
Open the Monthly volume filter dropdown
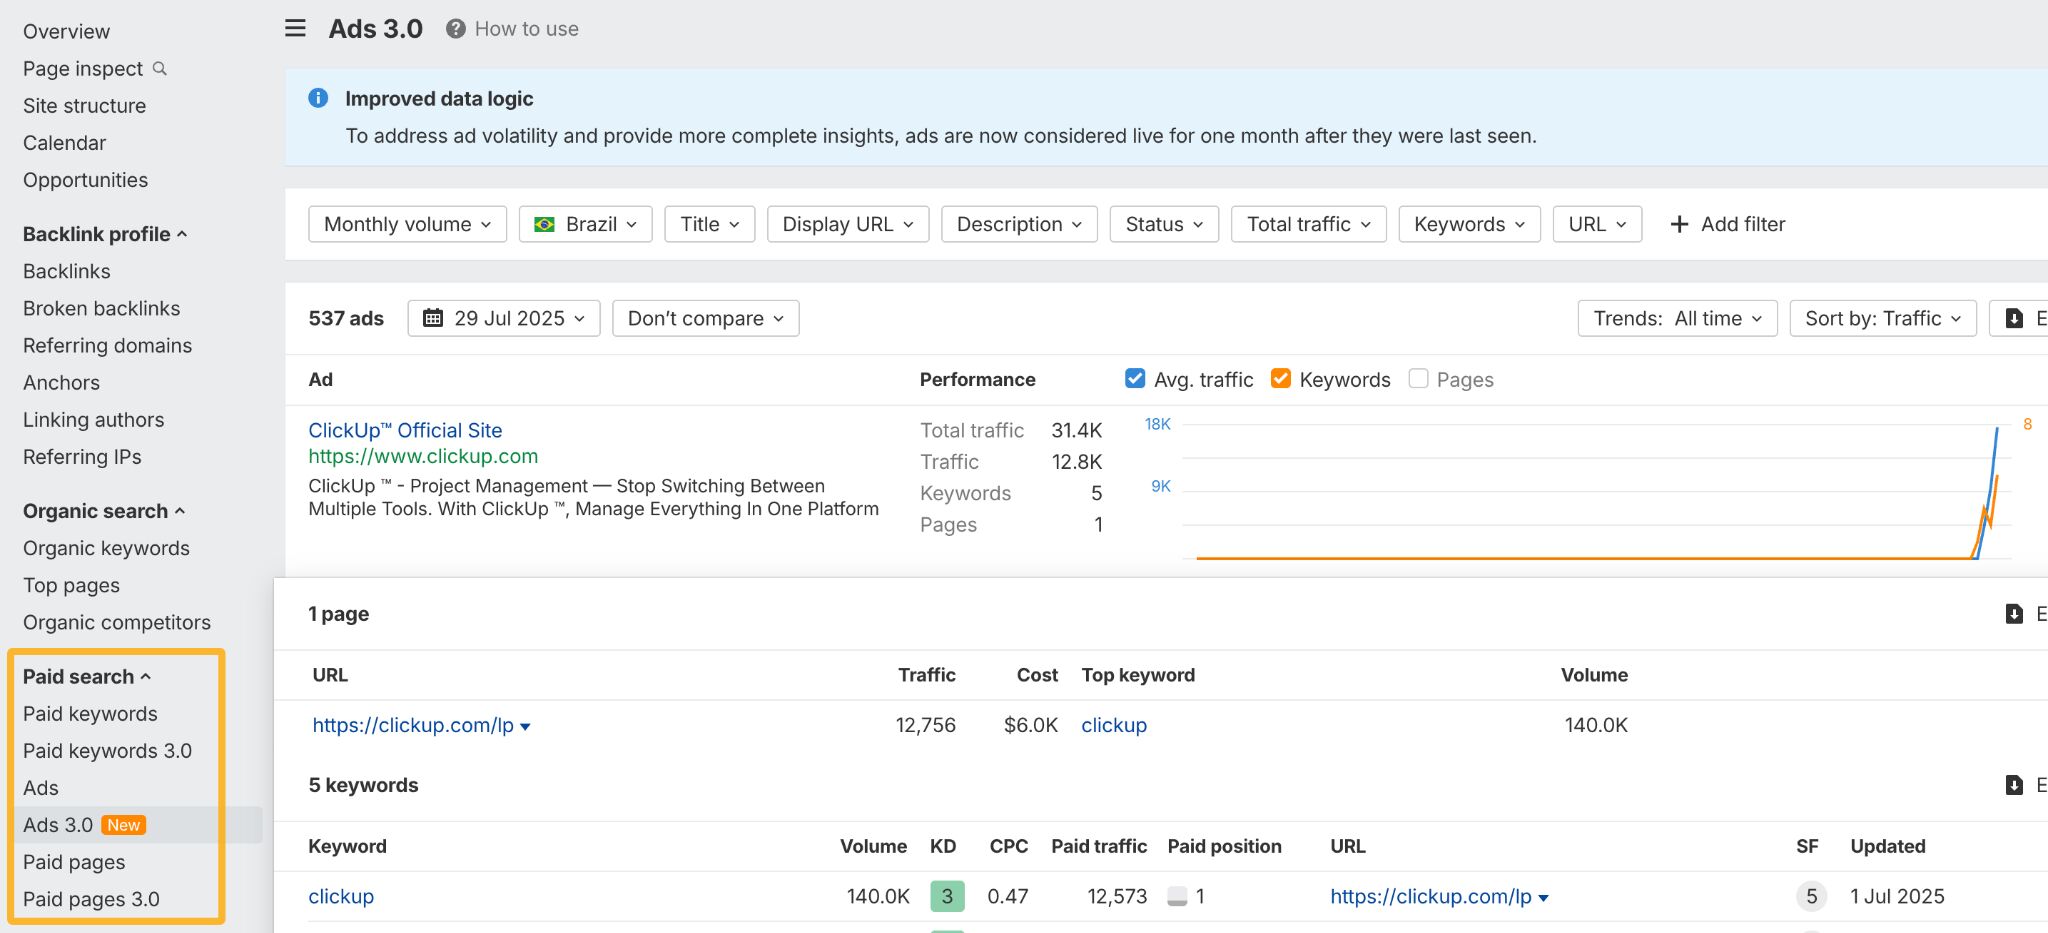(406, 223)
